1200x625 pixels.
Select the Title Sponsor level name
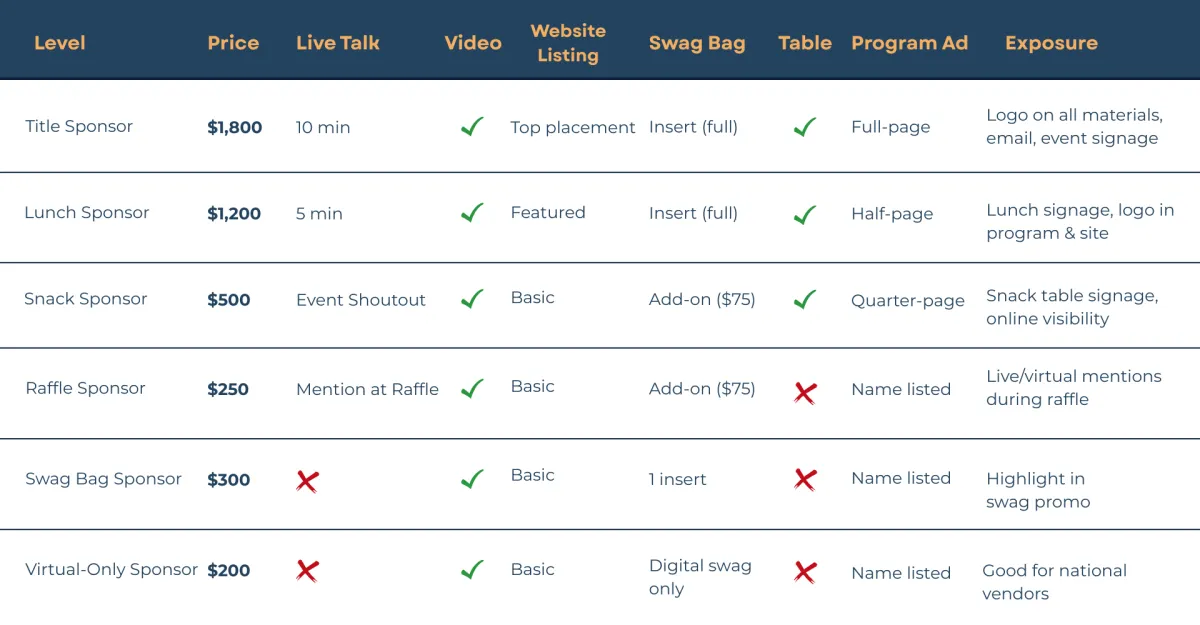[x=79, y=126]
